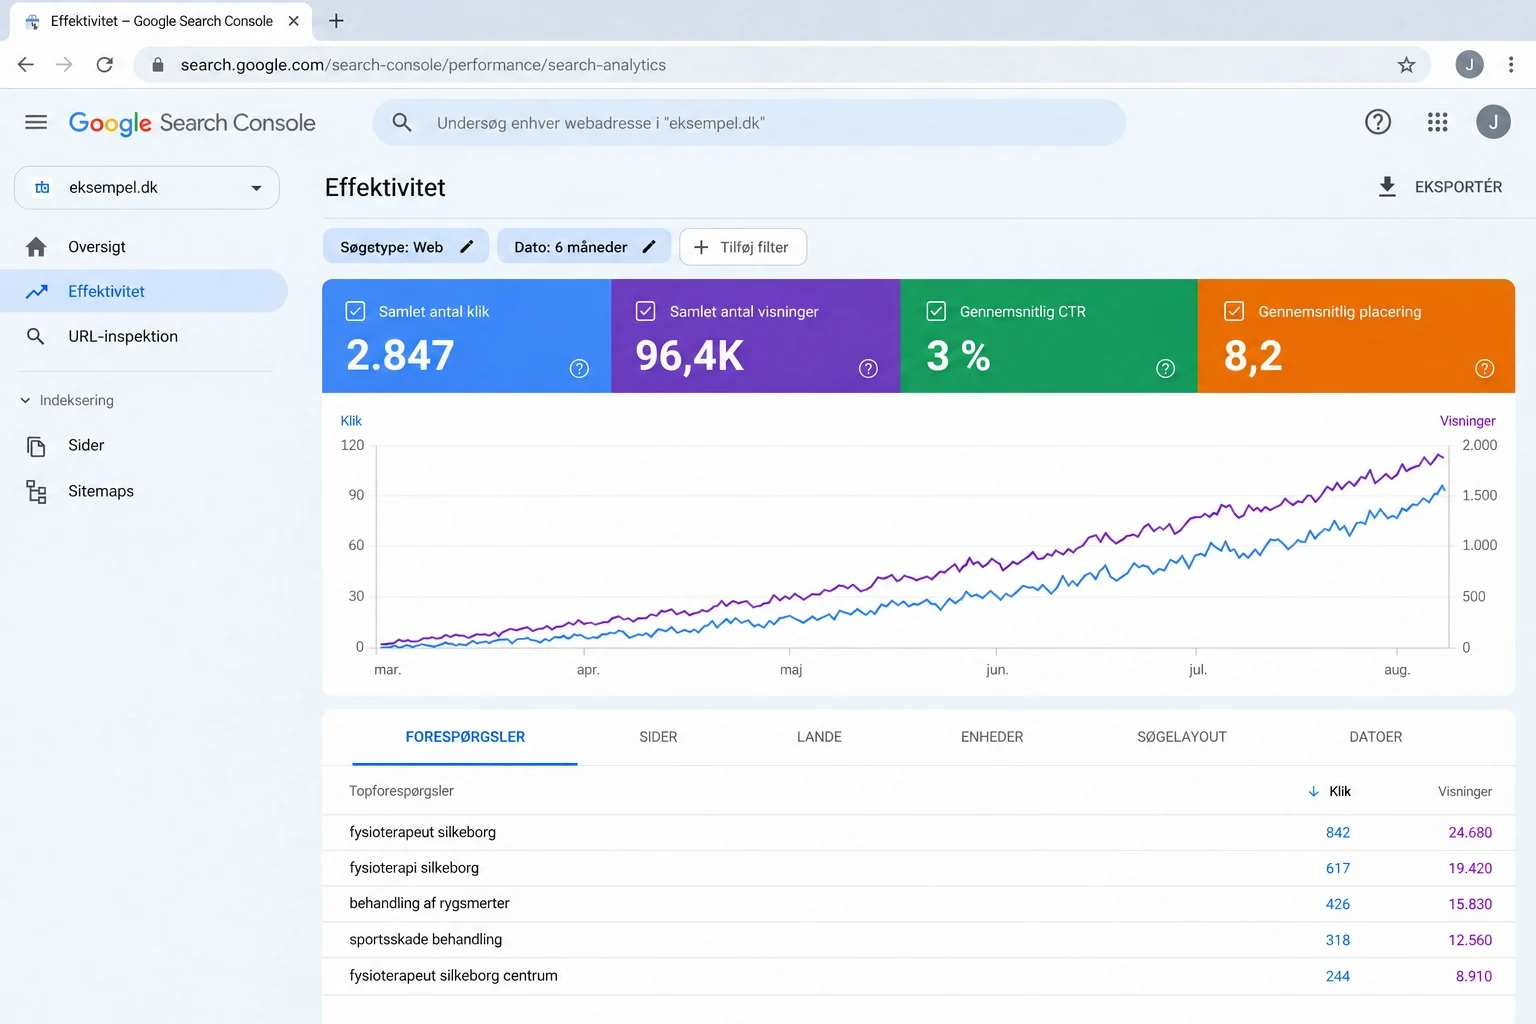
Task: Toggle the Samlet antal klik checkbox
Action: click(355, 311)
